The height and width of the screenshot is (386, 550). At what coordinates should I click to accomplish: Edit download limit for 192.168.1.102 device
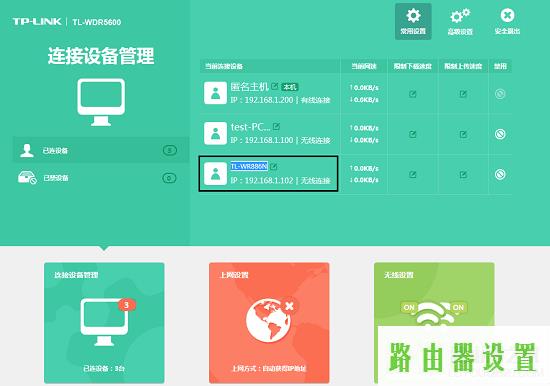click(x=412, y=174)
